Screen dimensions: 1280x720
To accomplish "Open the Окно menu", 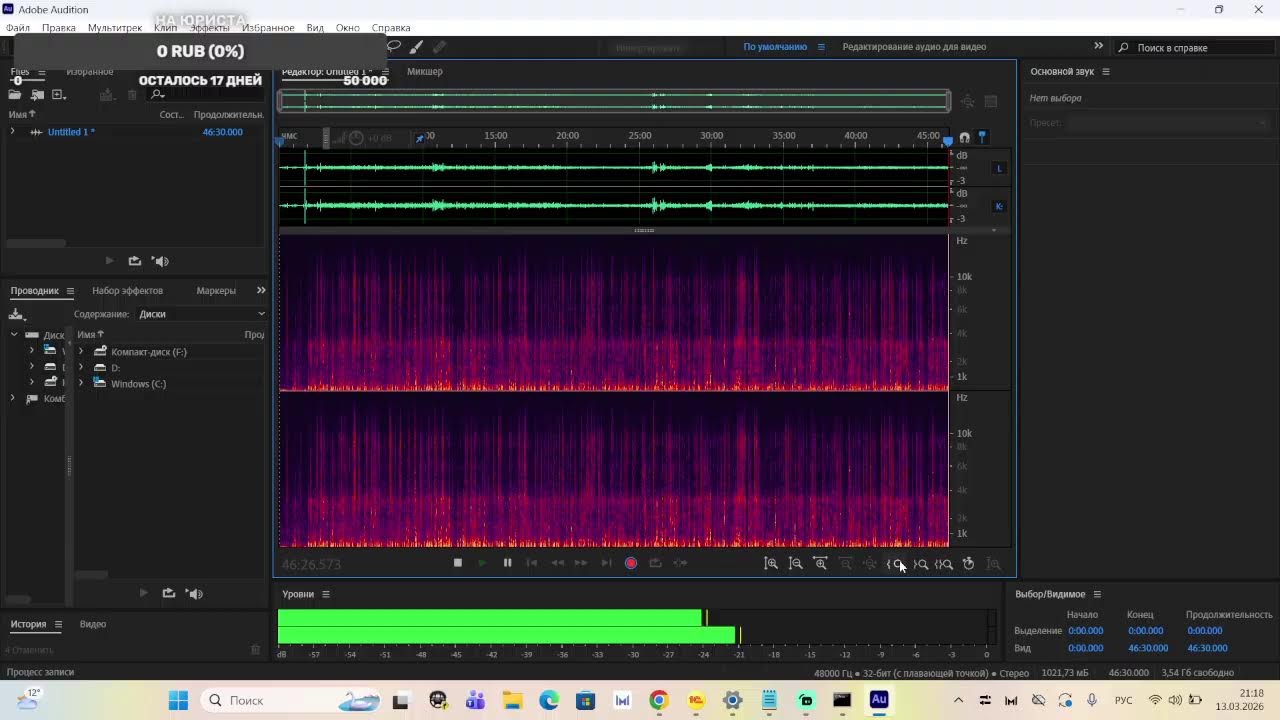I will (x=348, y=28).
